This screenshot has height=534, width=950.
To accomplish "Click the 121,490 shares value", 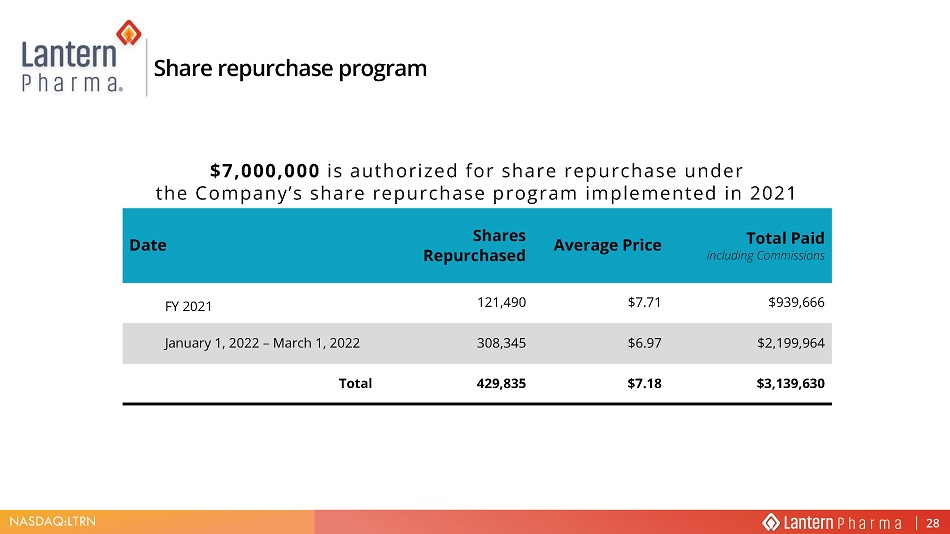I will tap(502, 302).
